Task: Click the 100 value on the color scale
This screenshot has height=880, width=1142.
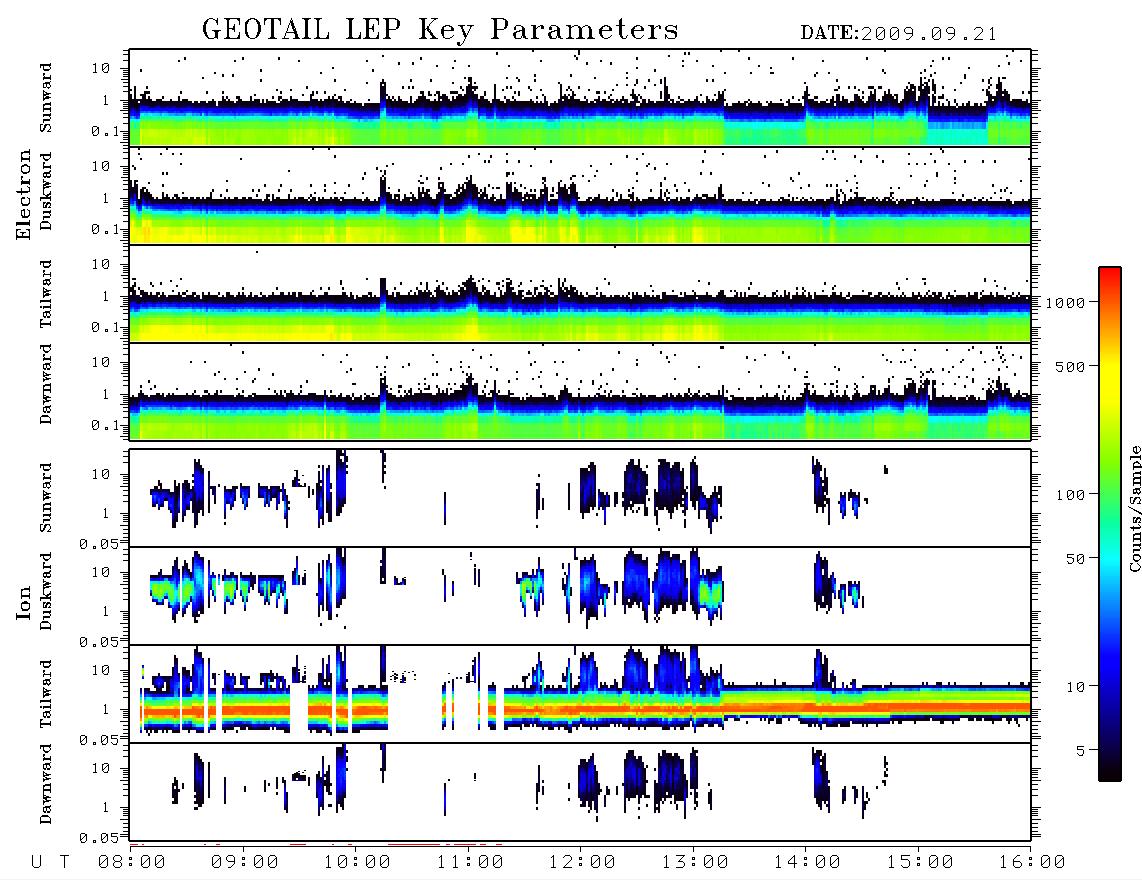Action: [1070, 495]
